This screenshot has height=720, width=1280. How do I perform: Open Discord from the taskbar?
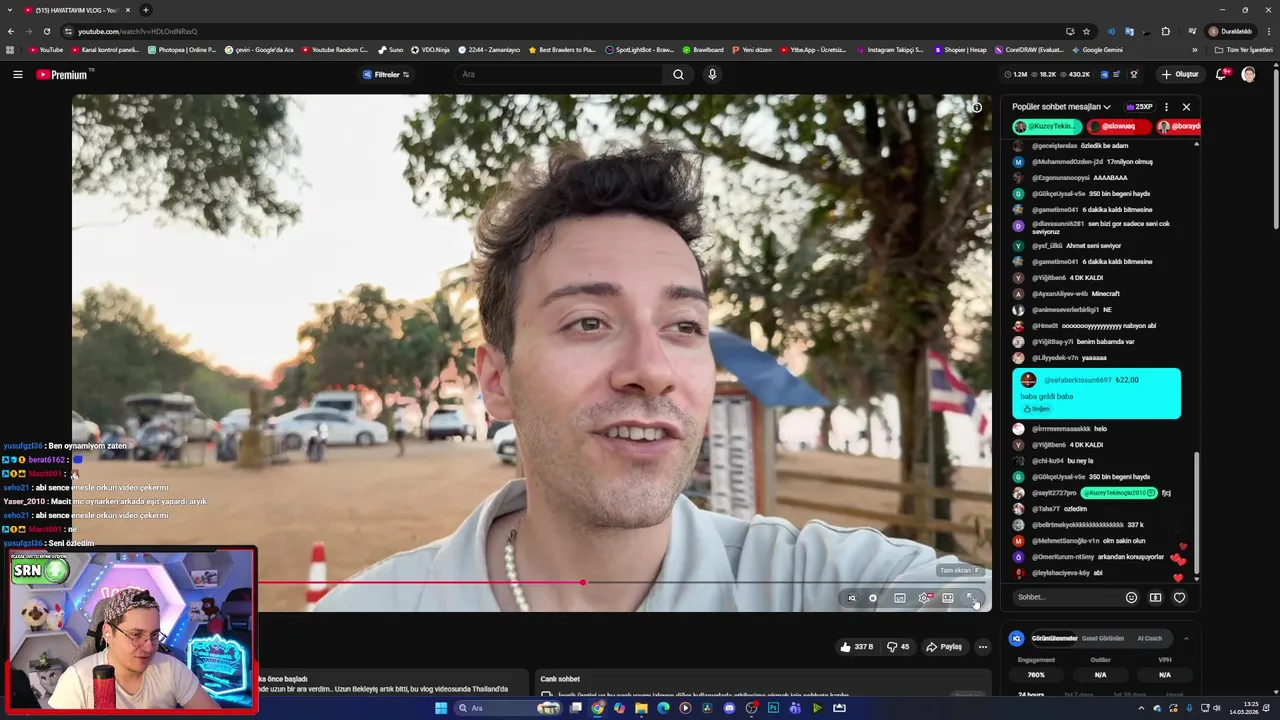click(x=729, y=708)
